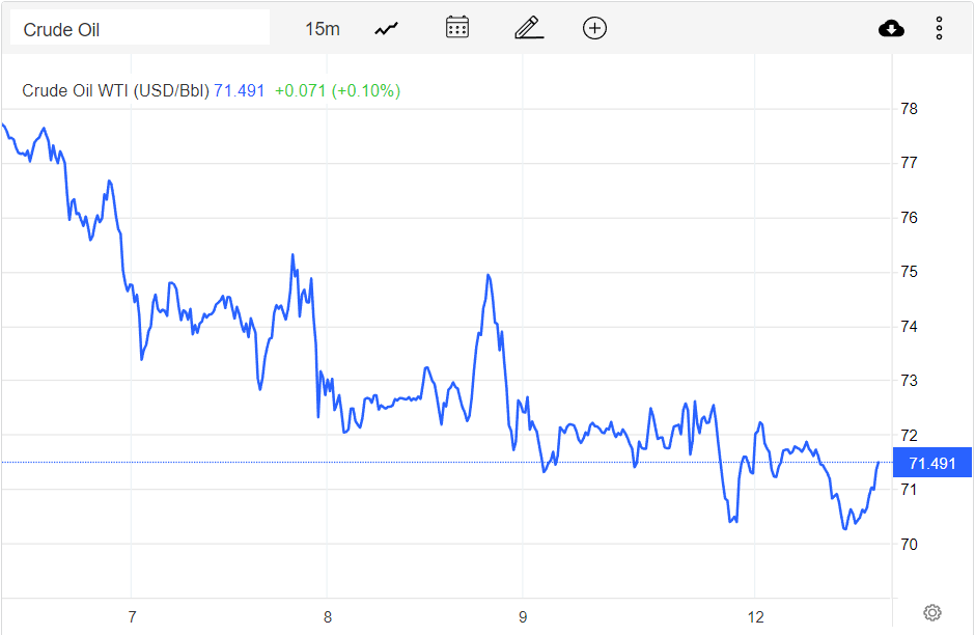Open the line chart type selector
The height and width of the screenshot is (635, 977).
pos(386,29)
